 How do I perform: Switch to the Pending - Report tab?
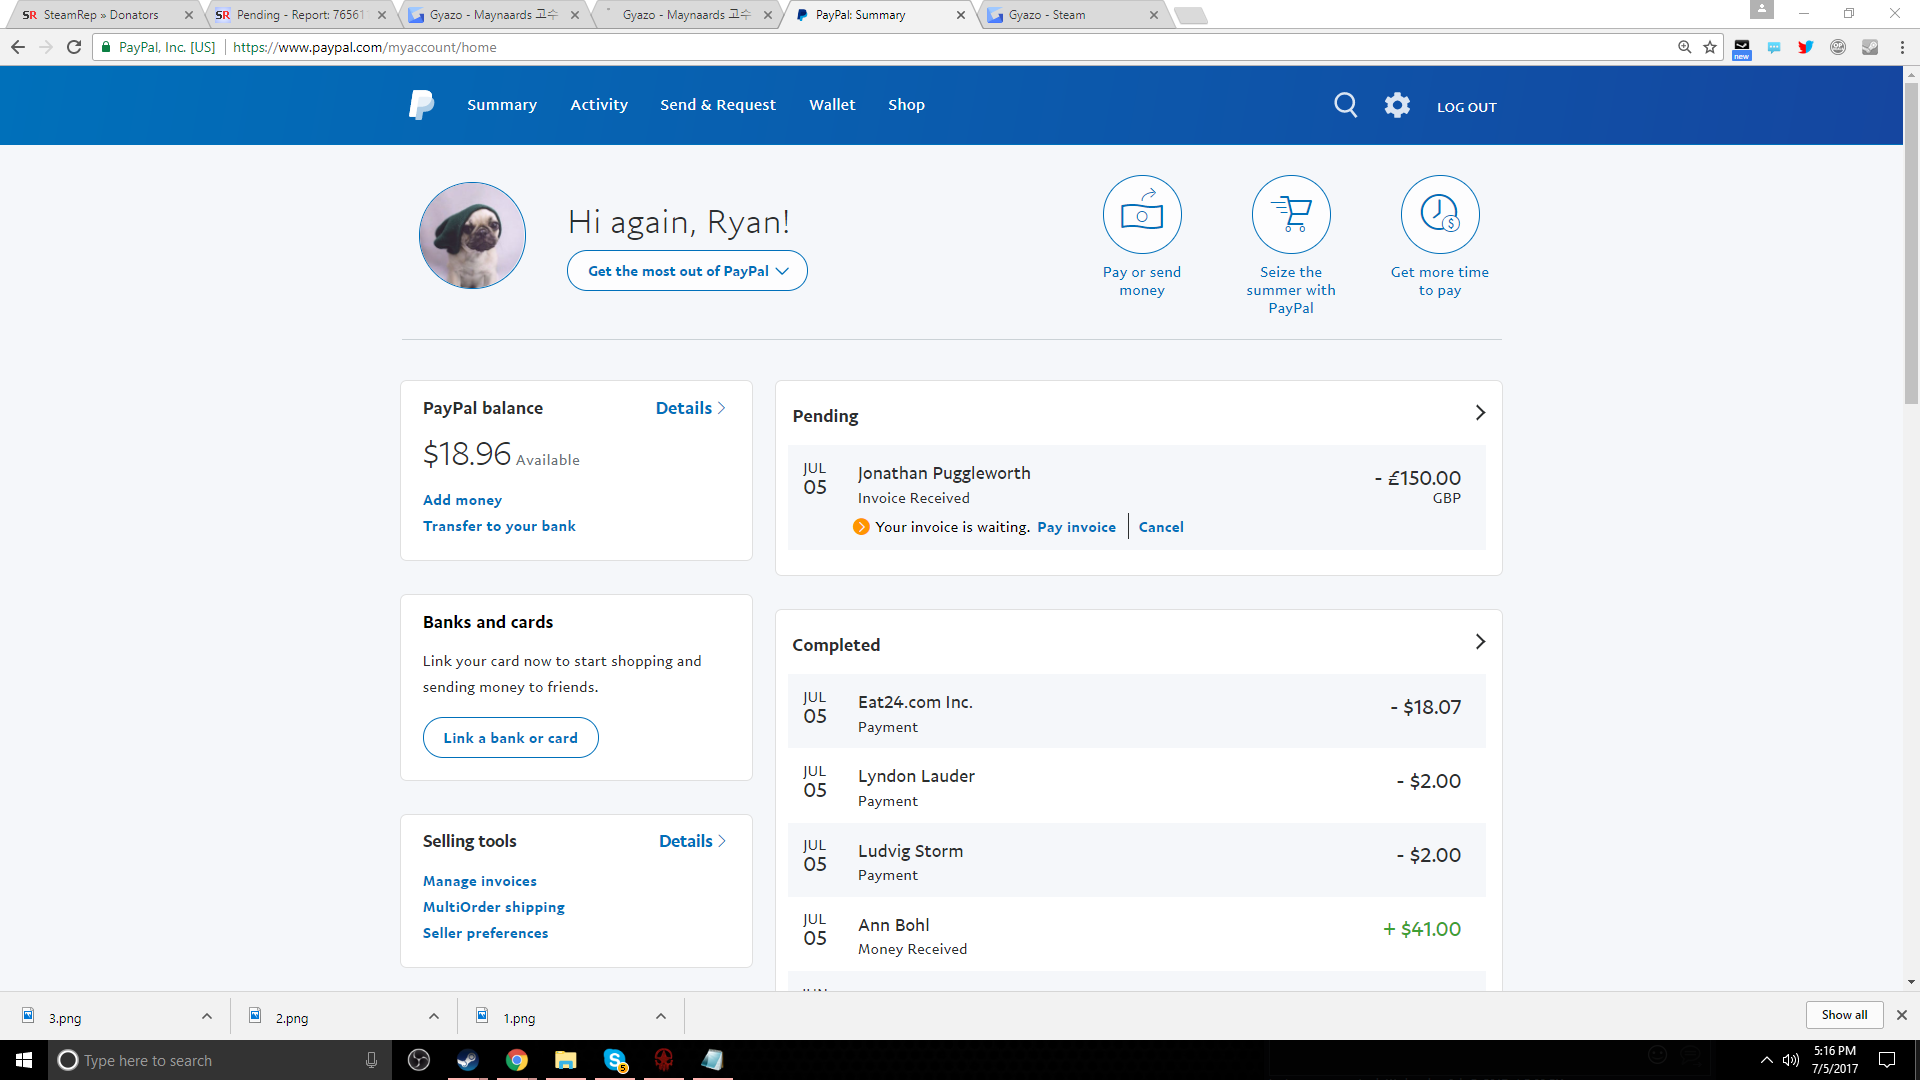[x=298, y=15]
